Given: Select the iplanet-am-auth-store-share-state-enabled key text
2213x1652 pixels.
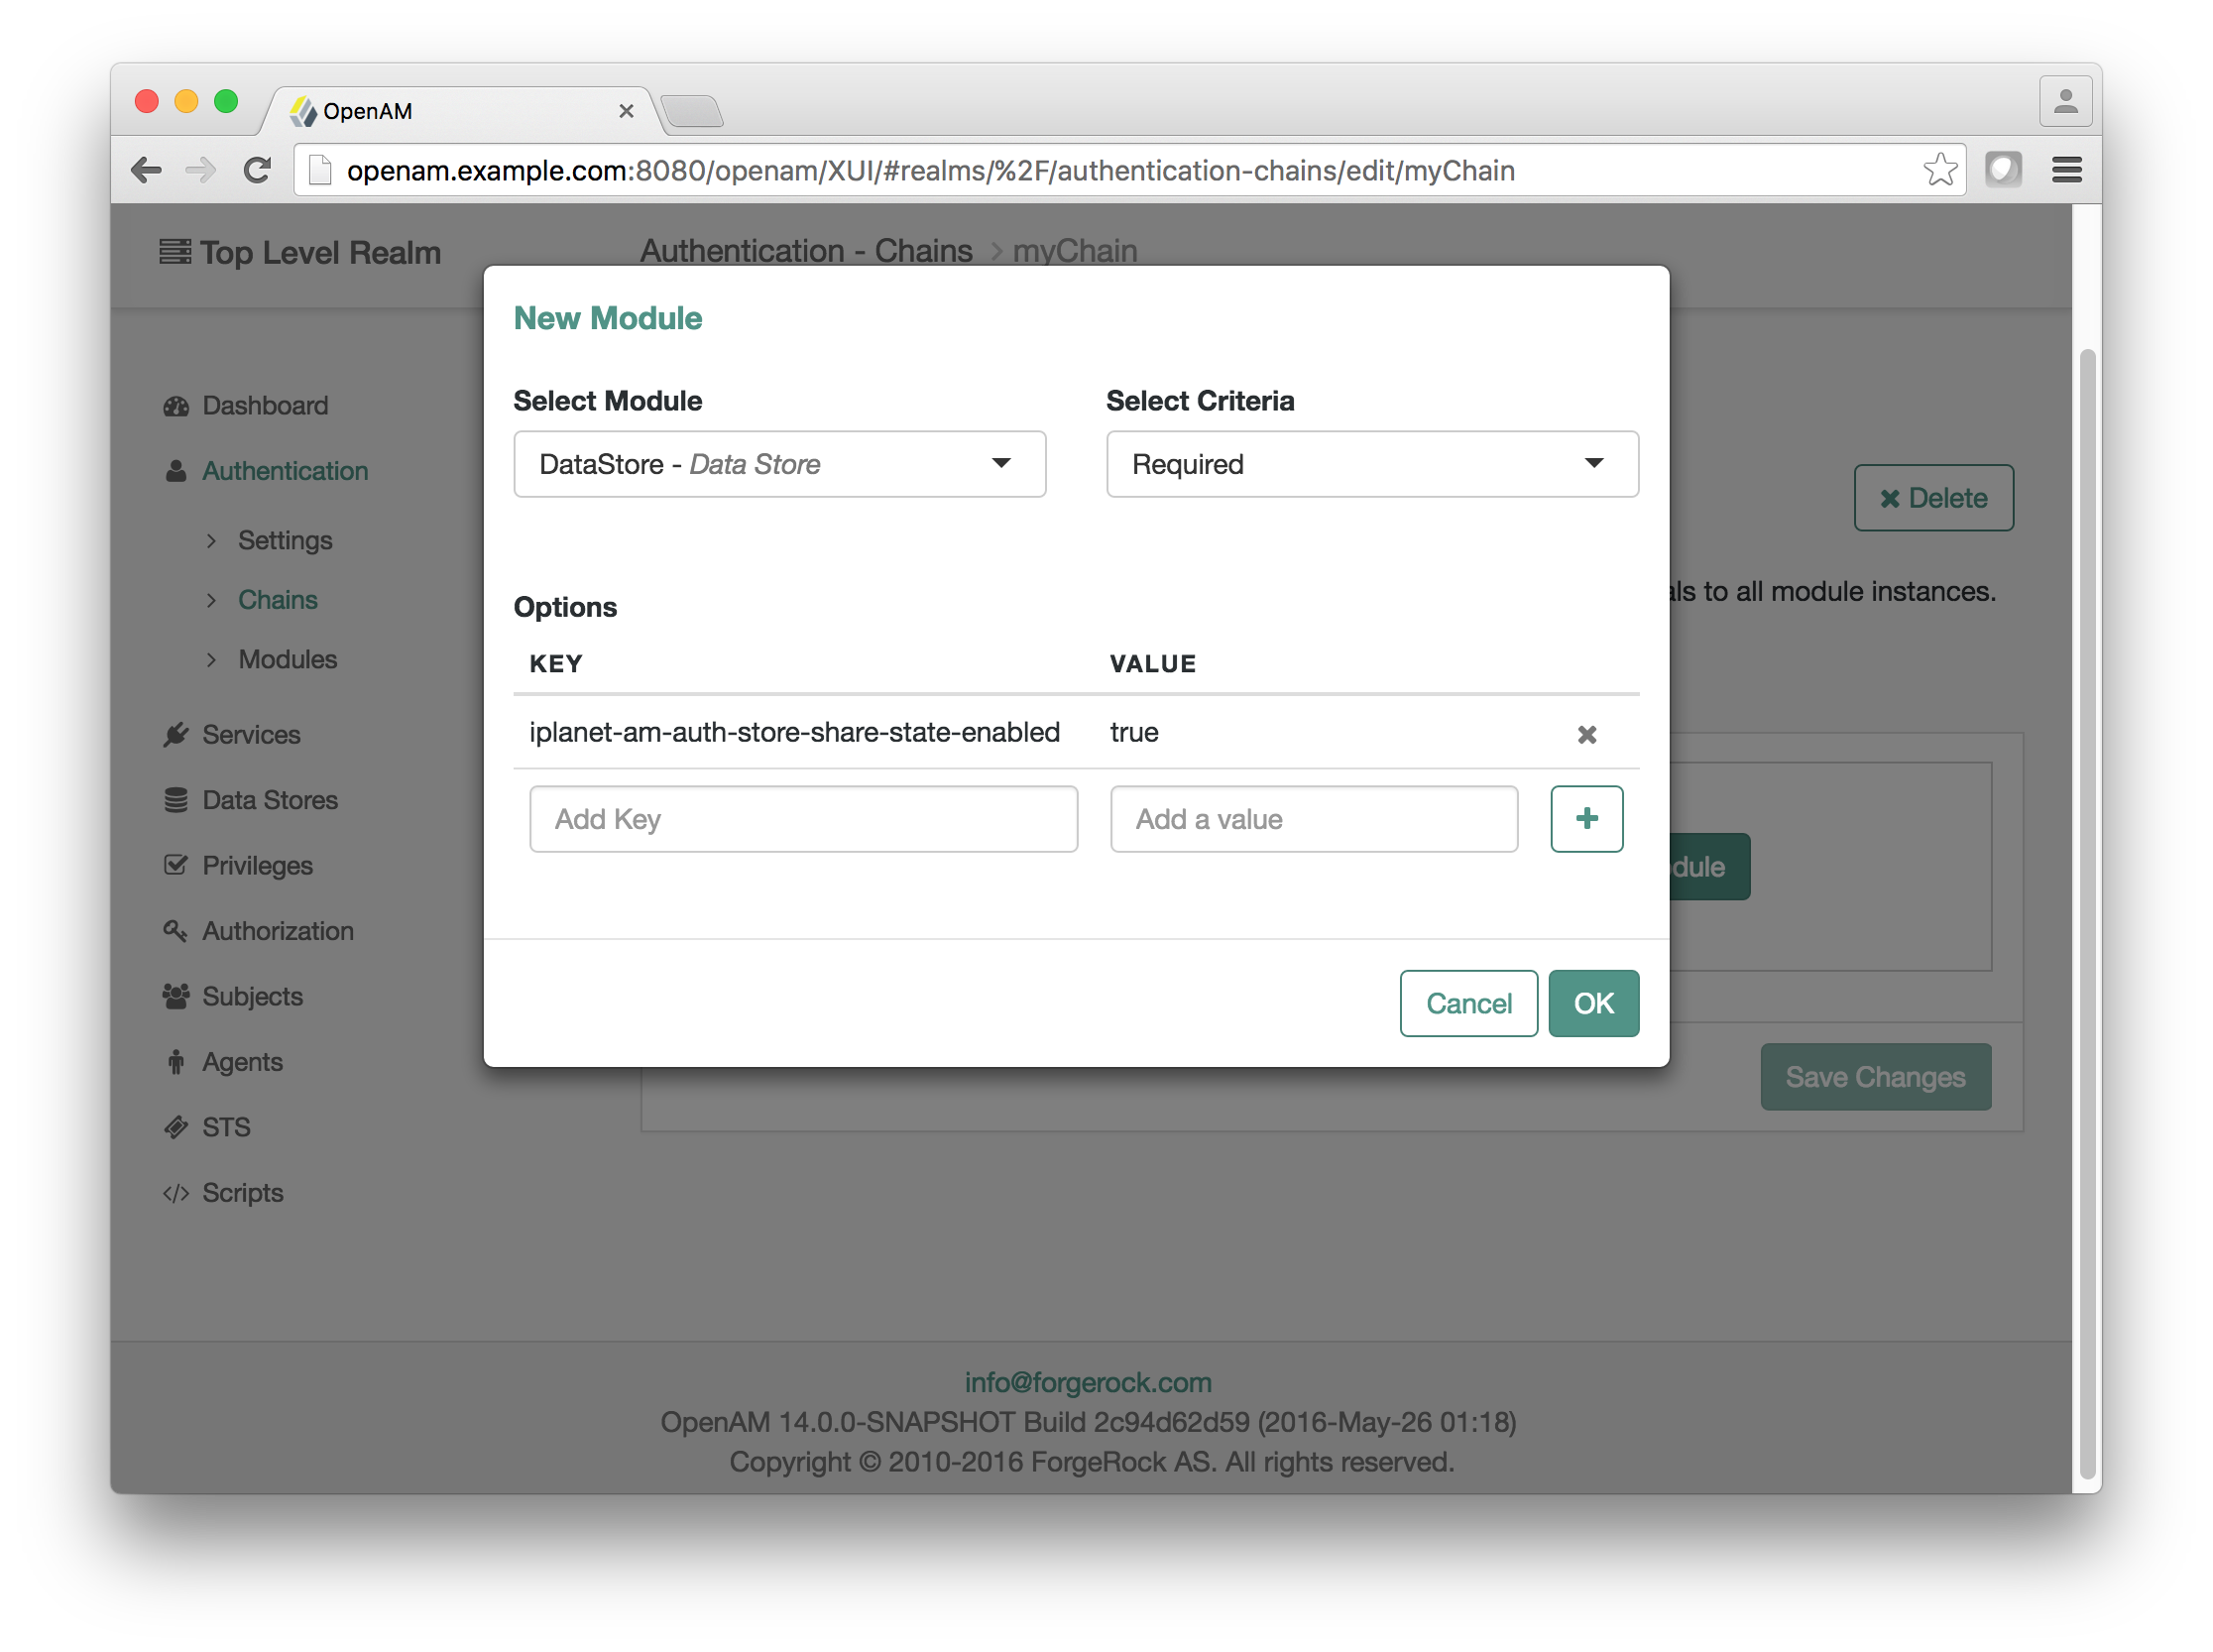Looking at the screenshot, I should pyautogui.click(x=794, y=732).
